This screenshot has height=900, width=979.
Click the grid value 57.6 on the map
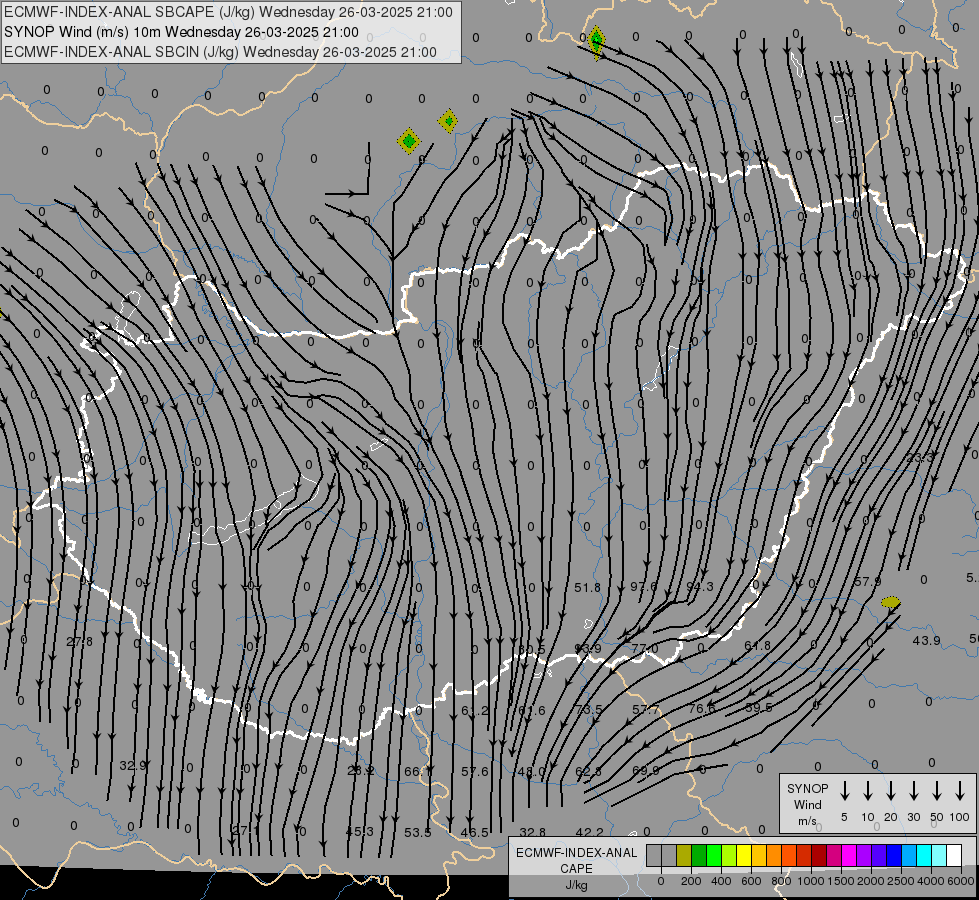tap(475, 771)
